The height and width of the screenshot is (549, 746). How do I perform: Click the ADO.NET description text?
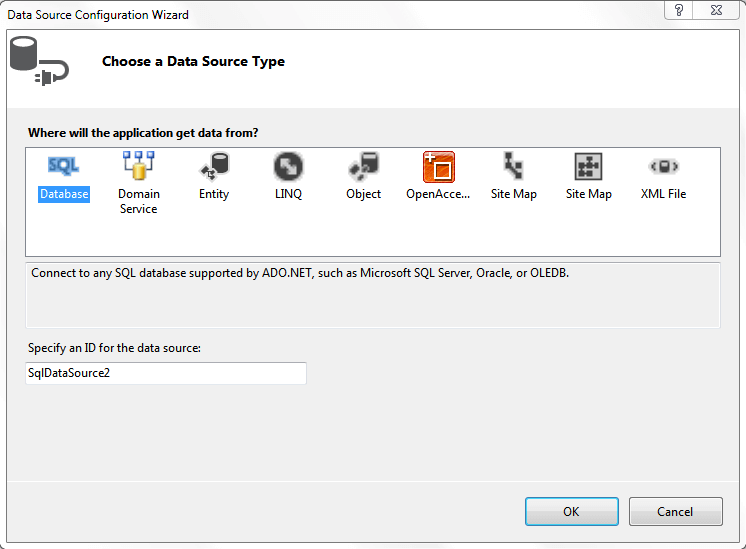click(300, 273)
